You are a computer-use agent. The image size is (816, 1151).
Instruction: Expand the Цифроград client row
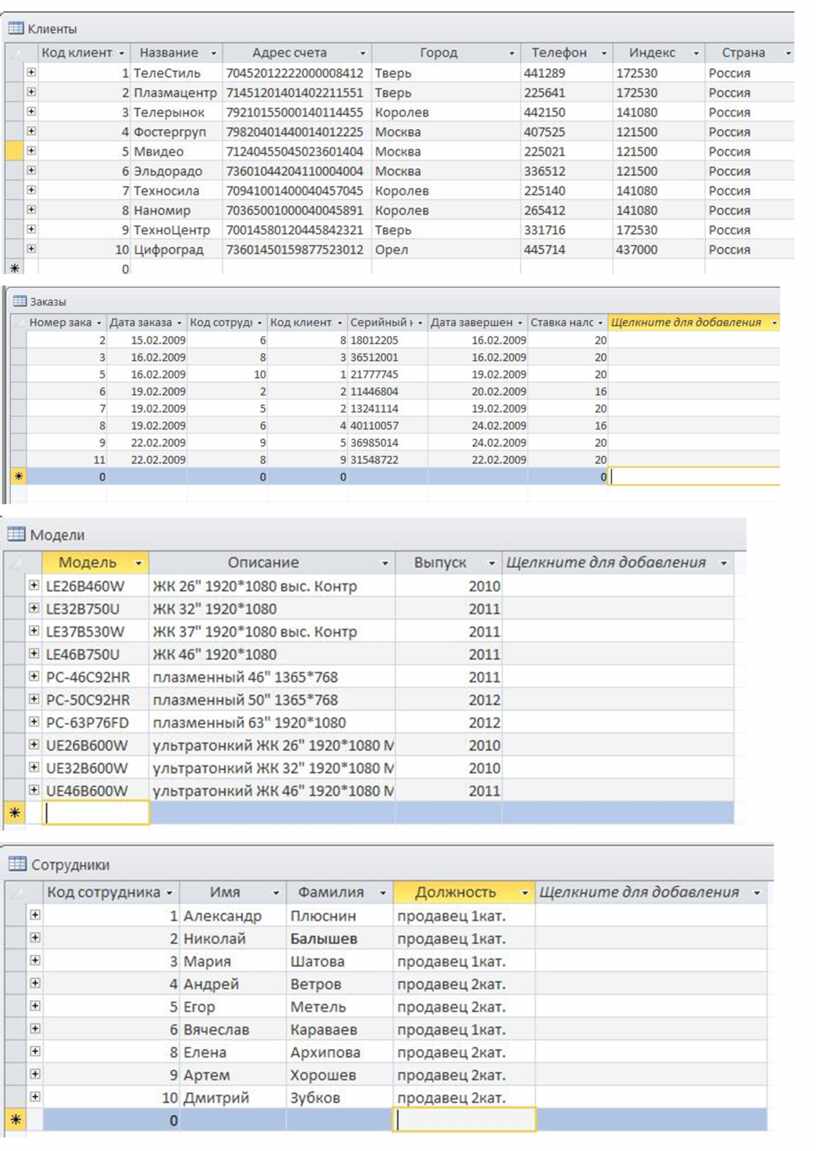[x=31, y=249]
